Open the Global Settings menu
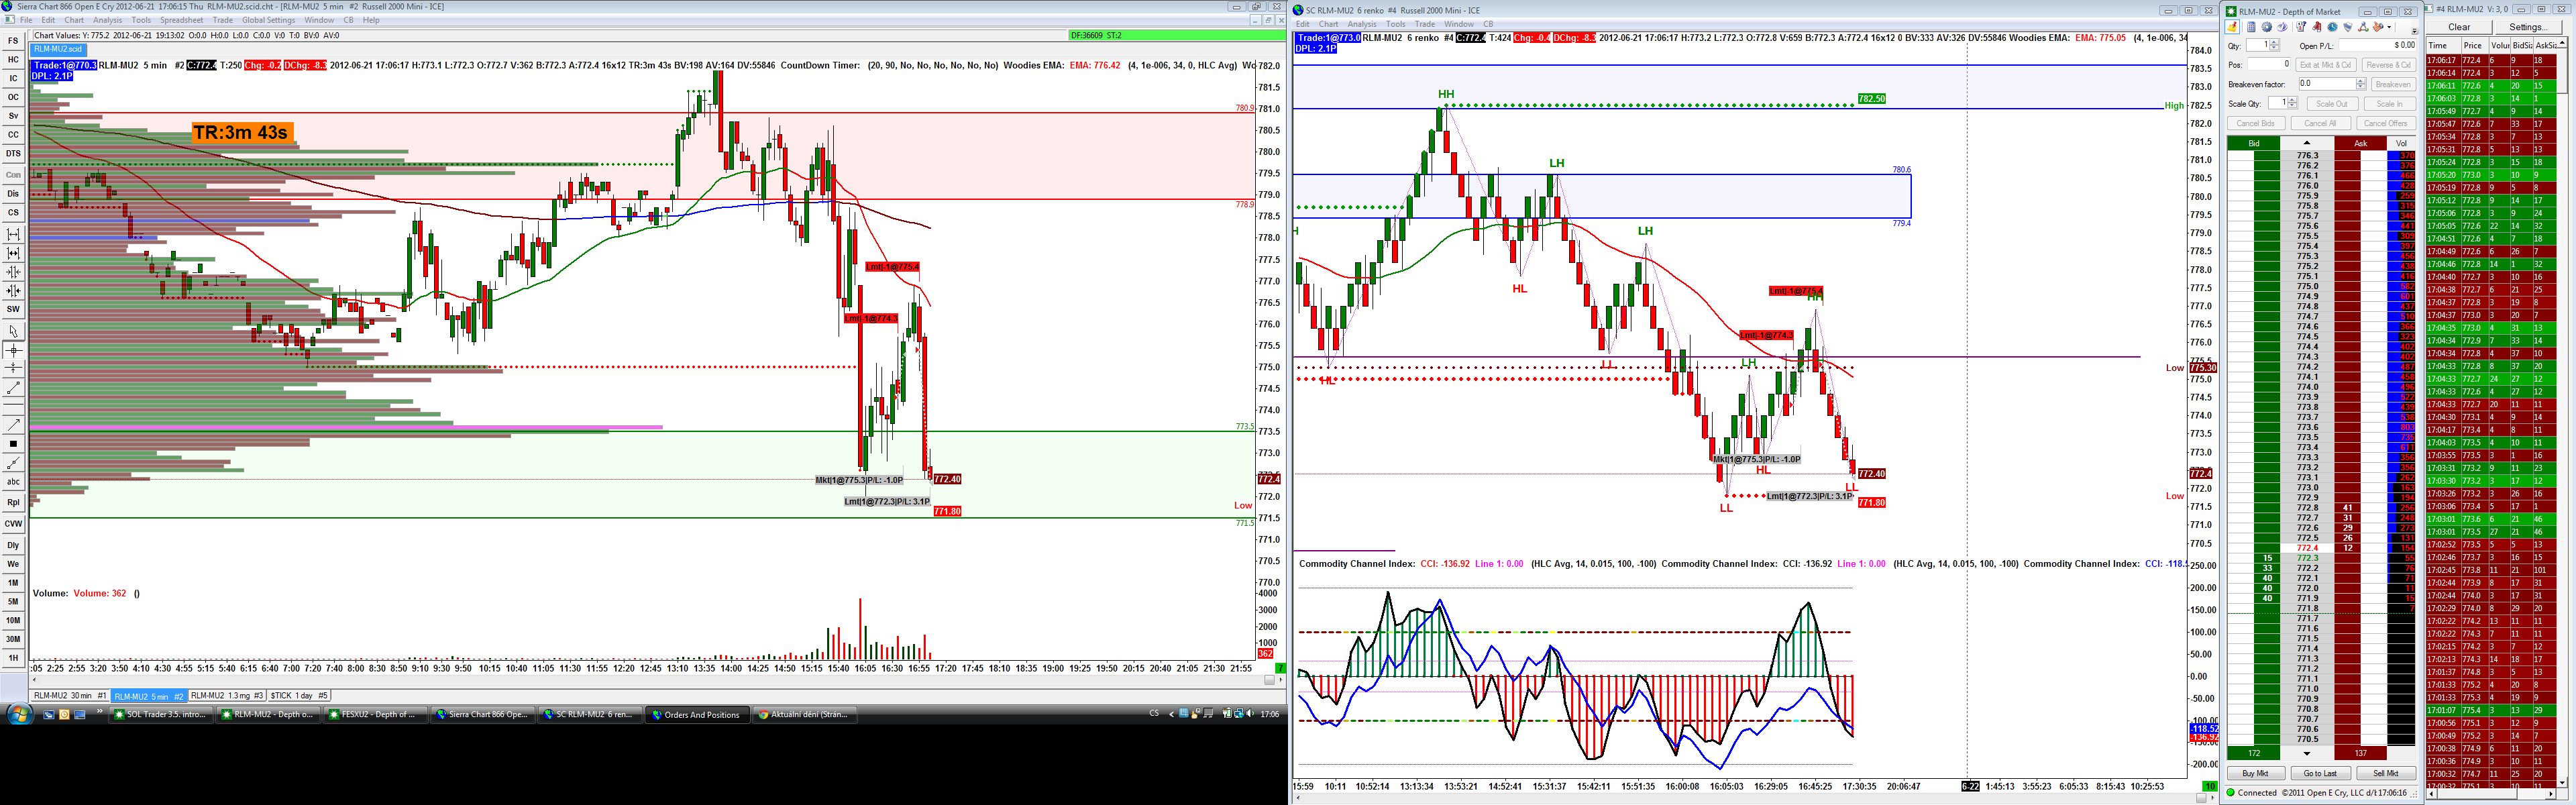The height and width of the screenshot is (805, 2576). pos(268,20)
